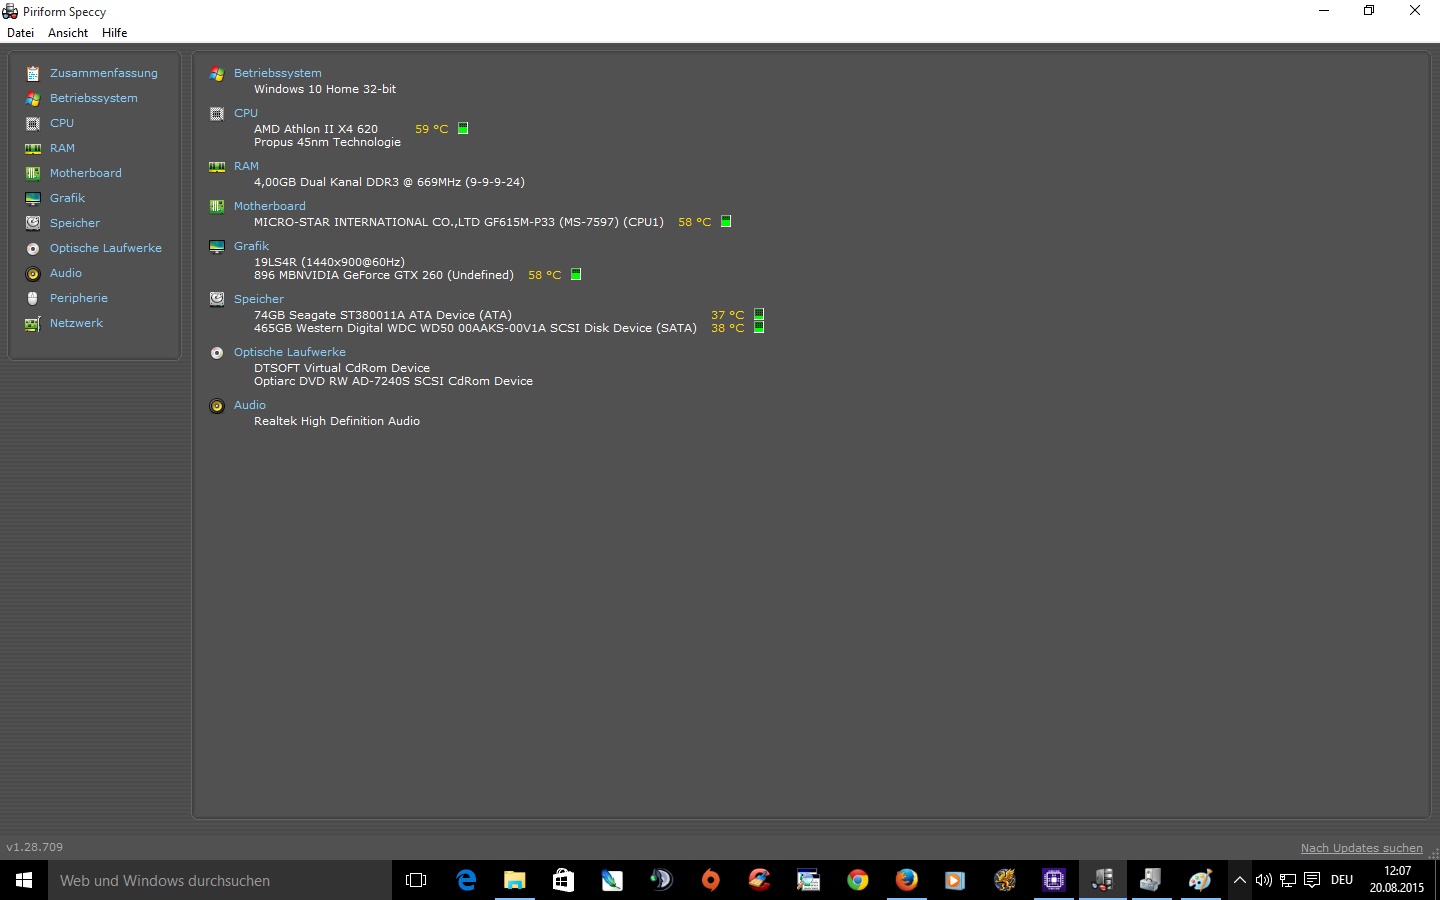The width and height of the screenshot is (1440, 900).
Task: Click the Motherboard heading link in summary
Action: point(270,206)
